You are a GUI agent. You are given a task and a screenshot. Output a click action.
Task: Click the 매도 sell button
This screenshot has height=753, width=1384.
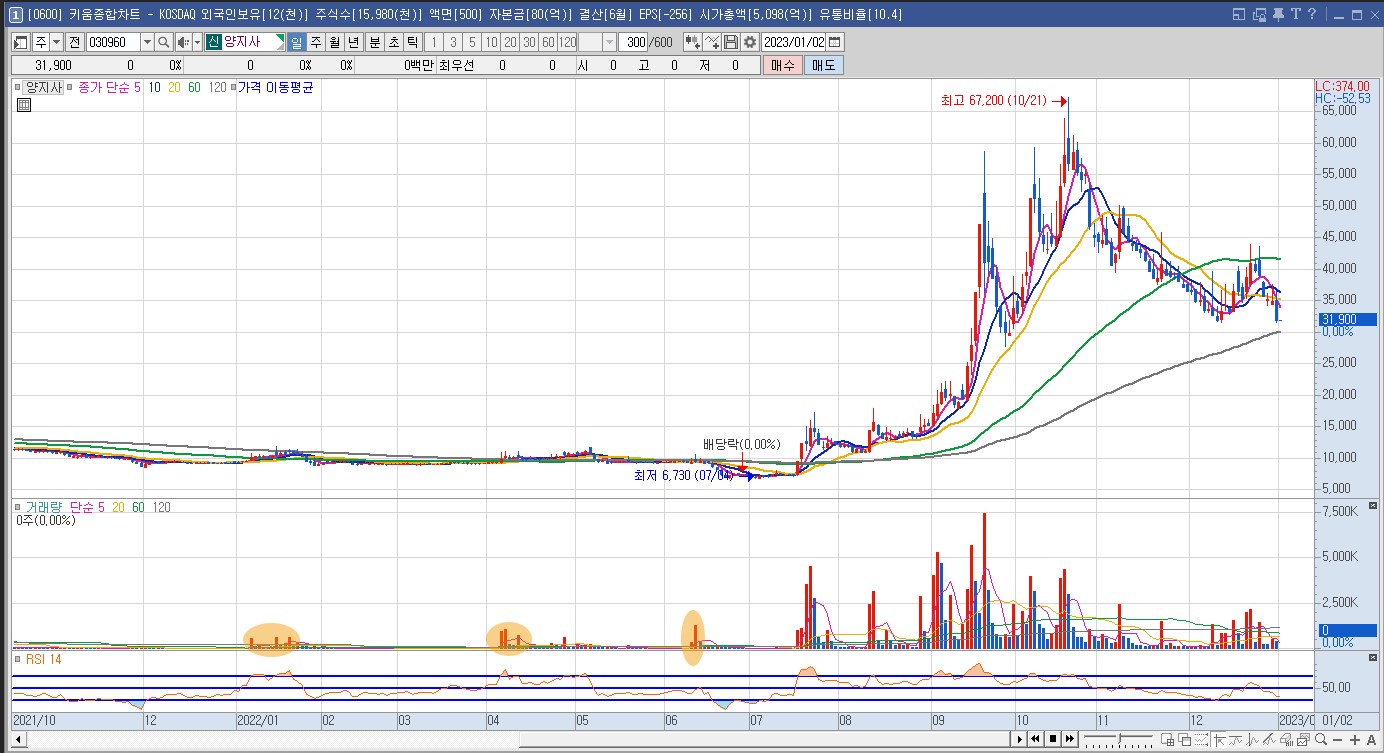[823, 65]
